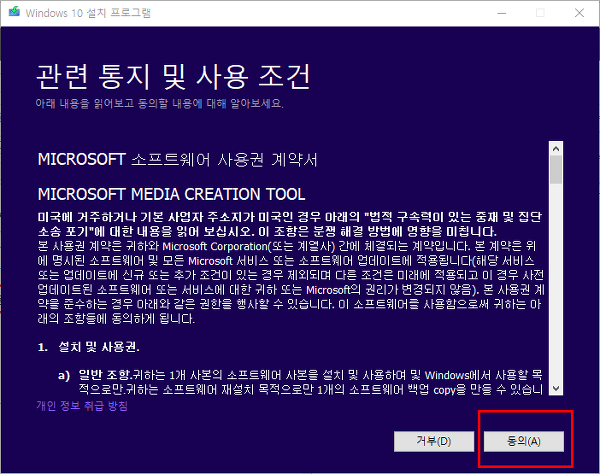Click the 거부(D) decline button
The width and height of the screenshot is (600, 474).
434,441
